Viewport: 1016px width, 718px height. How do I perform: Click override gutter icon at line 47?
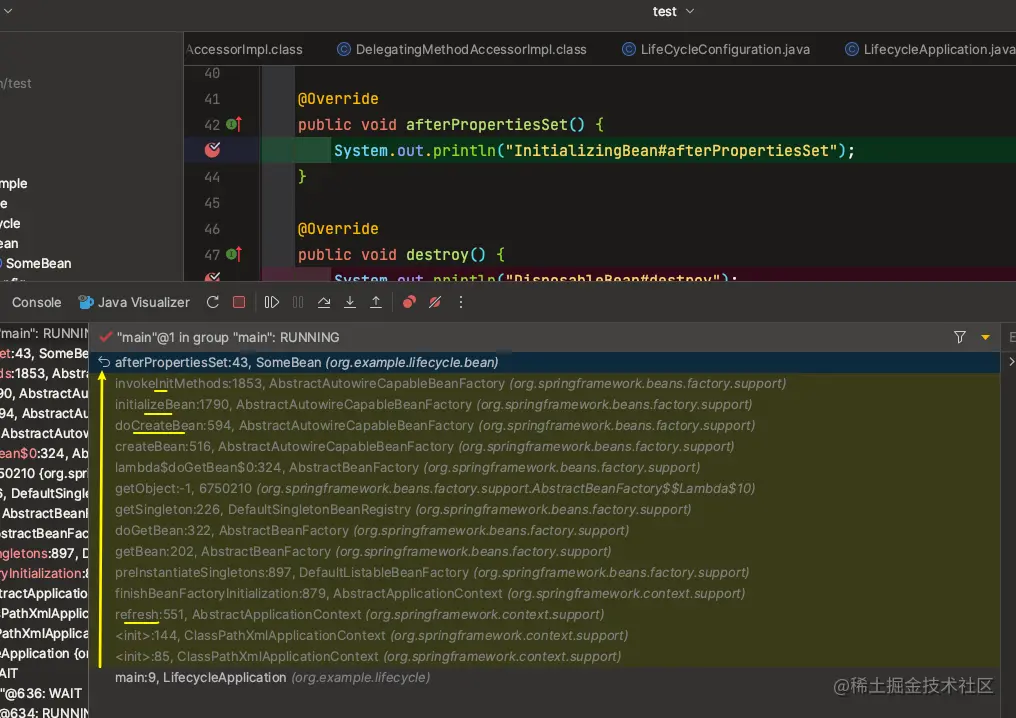tap(235, 254)
